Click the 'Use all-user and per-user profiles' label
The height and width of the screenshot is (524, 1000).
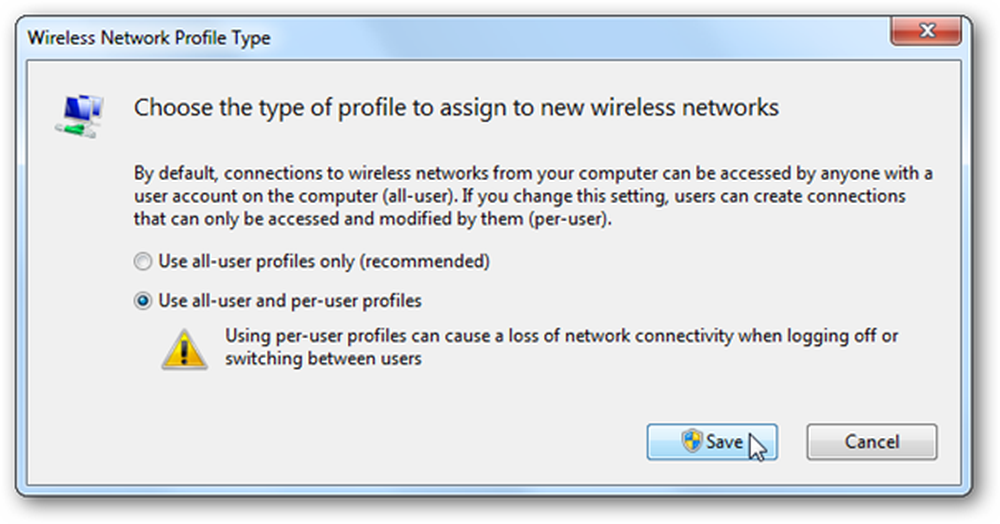[290, 301]
